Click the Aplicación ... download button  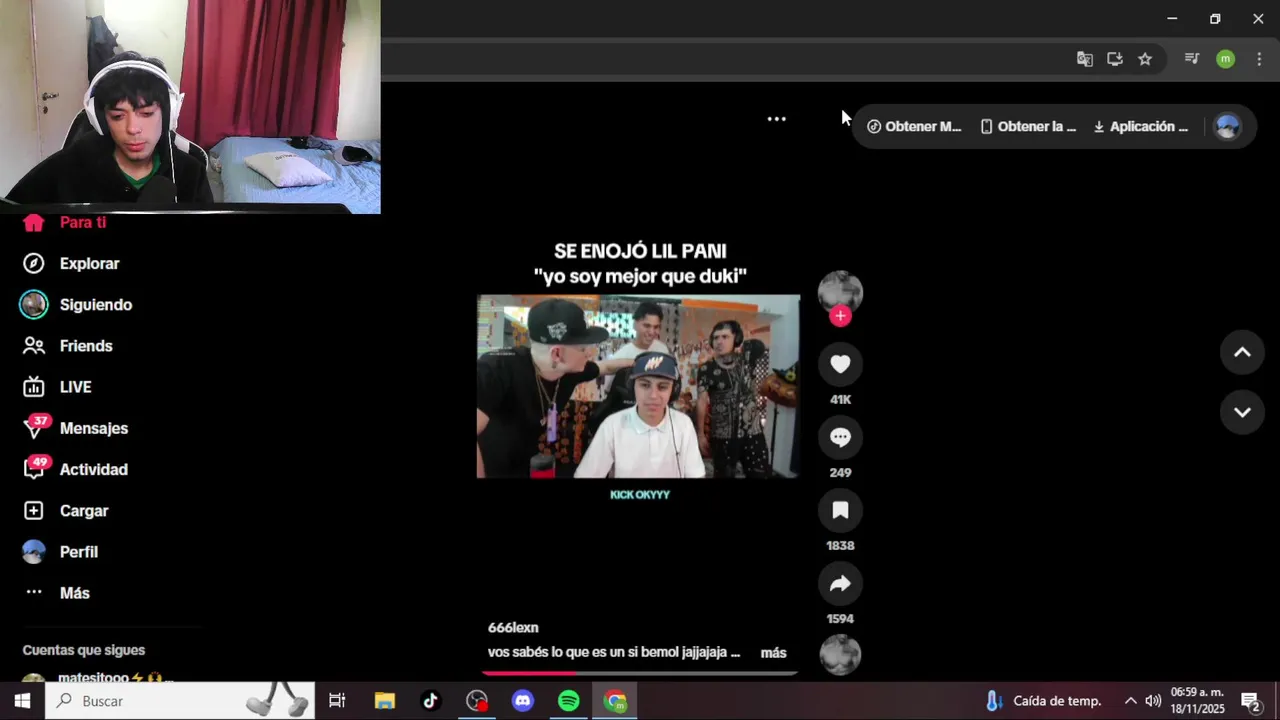pyautogui.click(x=1141, y=127)
